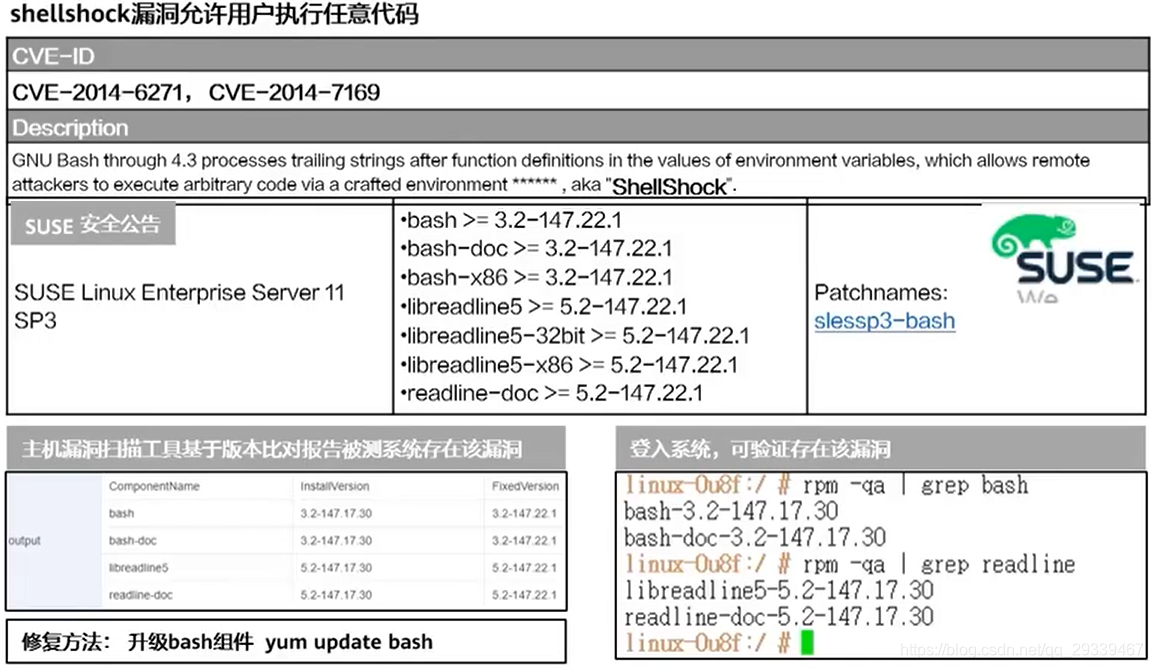Click the 'bash >= 3.2-147.22.1' bullet
Screen dimensions: 1153x668
[511, 220]
